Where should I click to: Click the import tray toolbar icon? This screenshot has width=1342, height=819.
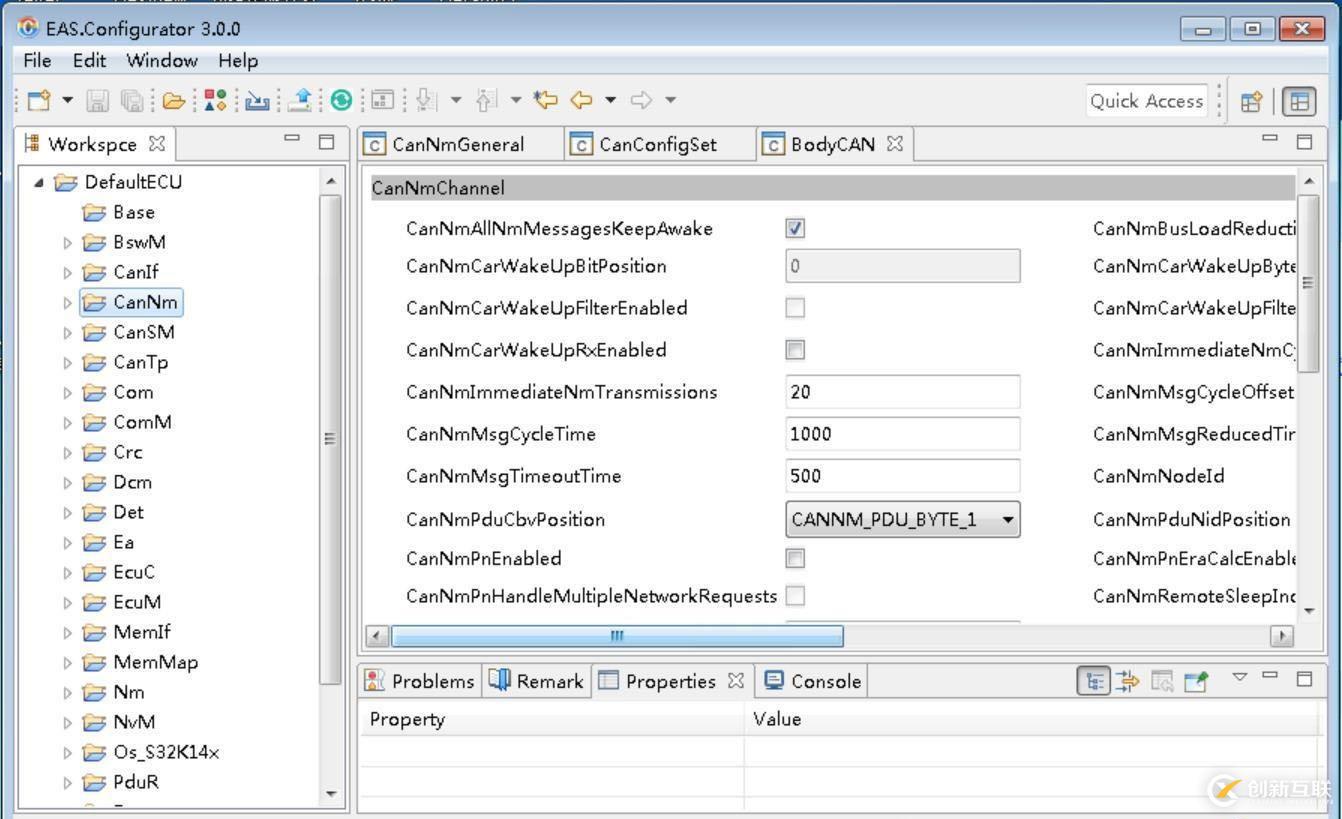pyautogui.click(x=257, y=100)
